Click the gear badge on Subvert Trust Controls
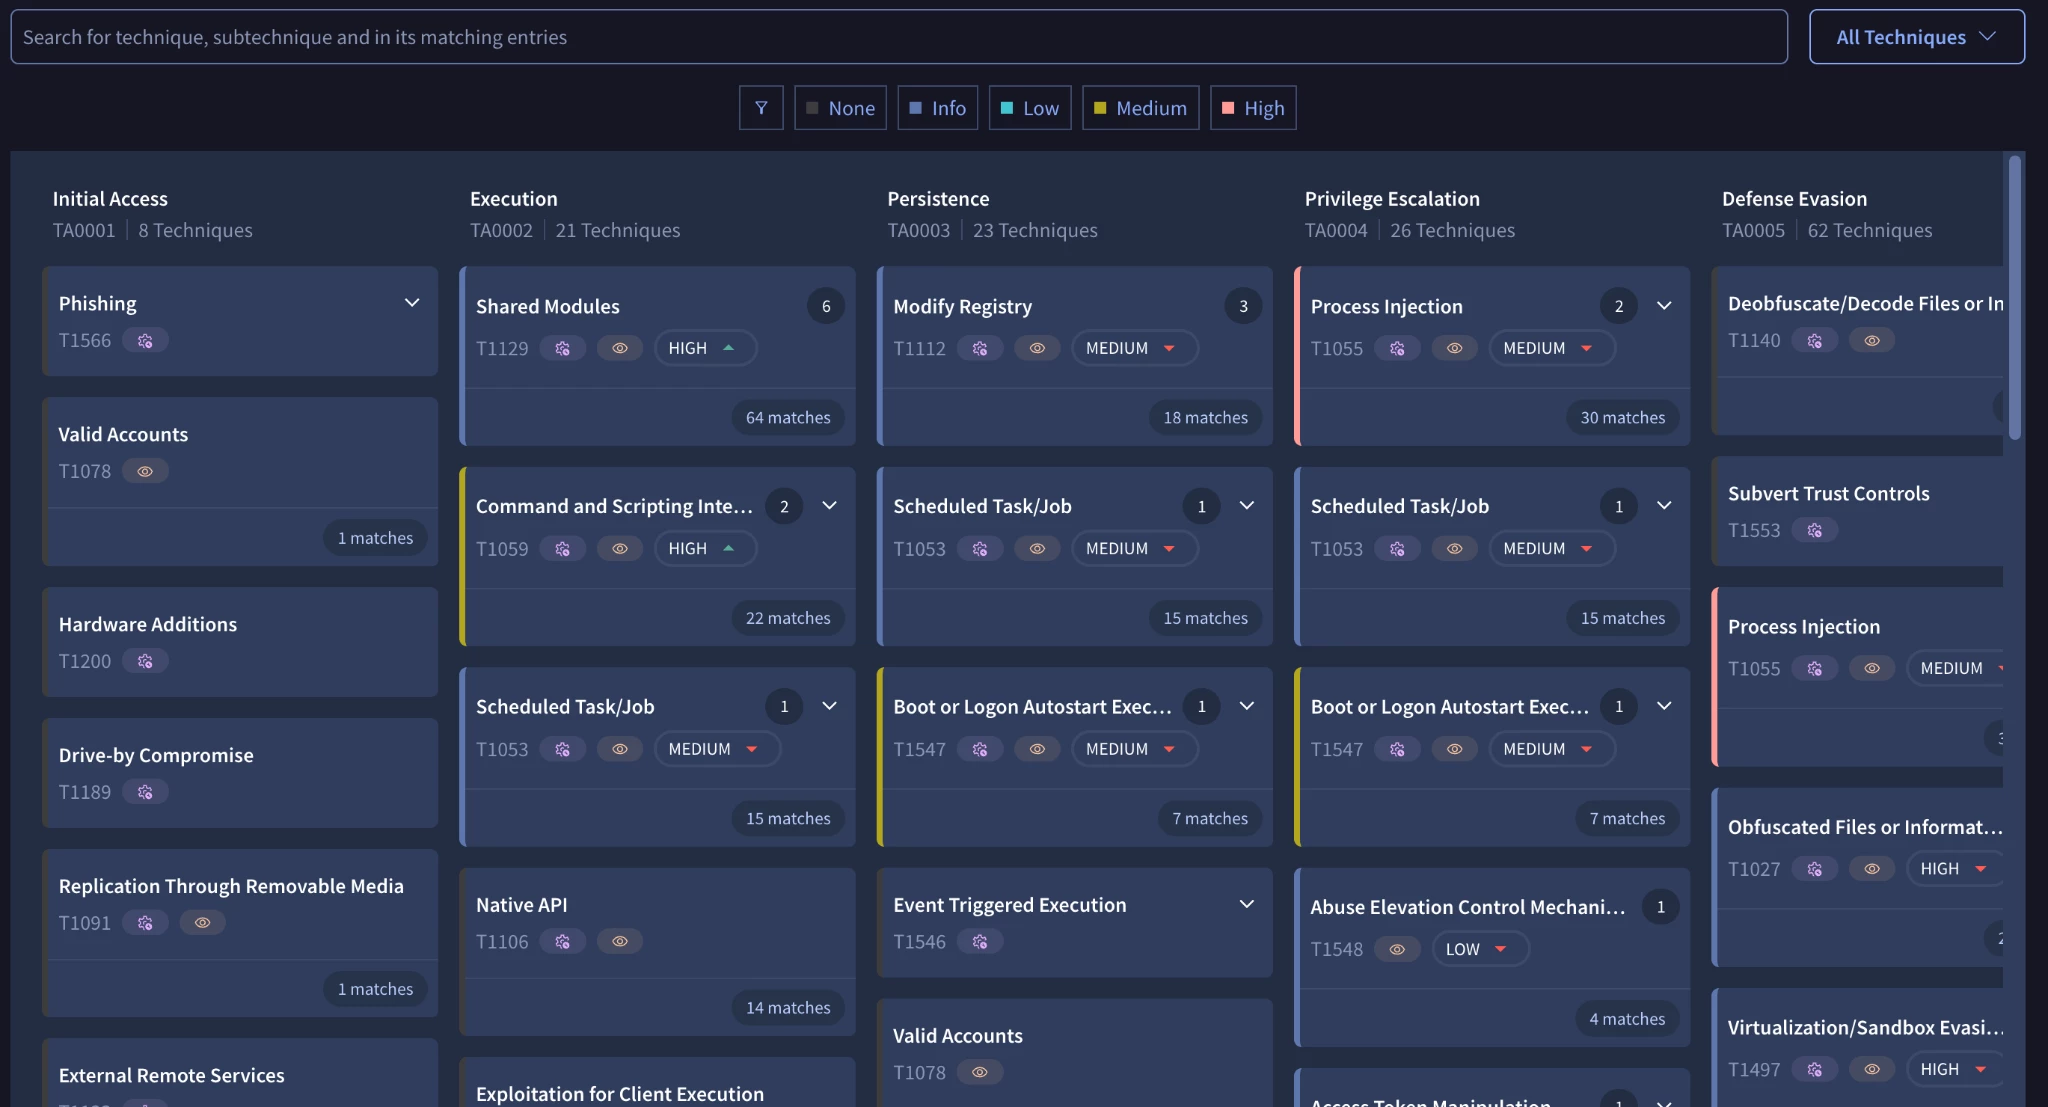Viewport: 2048px width, 1107px height. pyautogui.click(x=1814, y=531)
